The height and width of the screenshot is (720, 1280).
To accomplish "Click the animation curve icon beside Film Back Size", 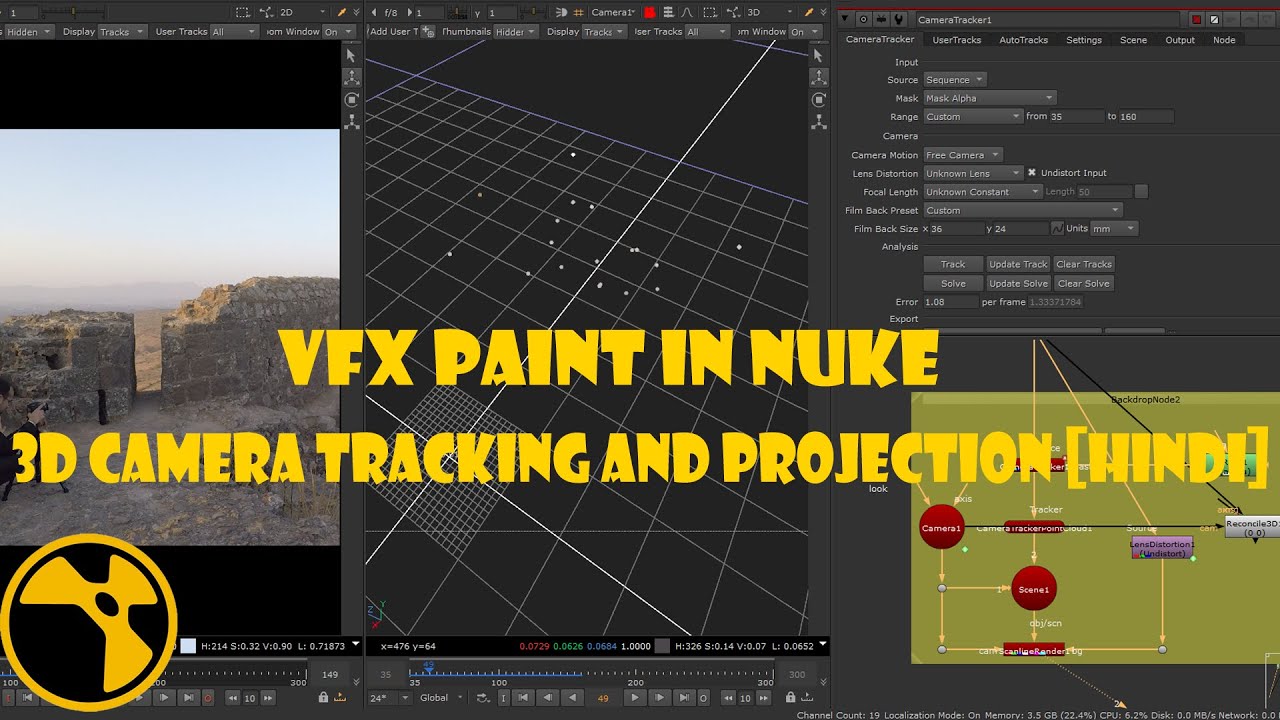I will [x=1057, y=228].
